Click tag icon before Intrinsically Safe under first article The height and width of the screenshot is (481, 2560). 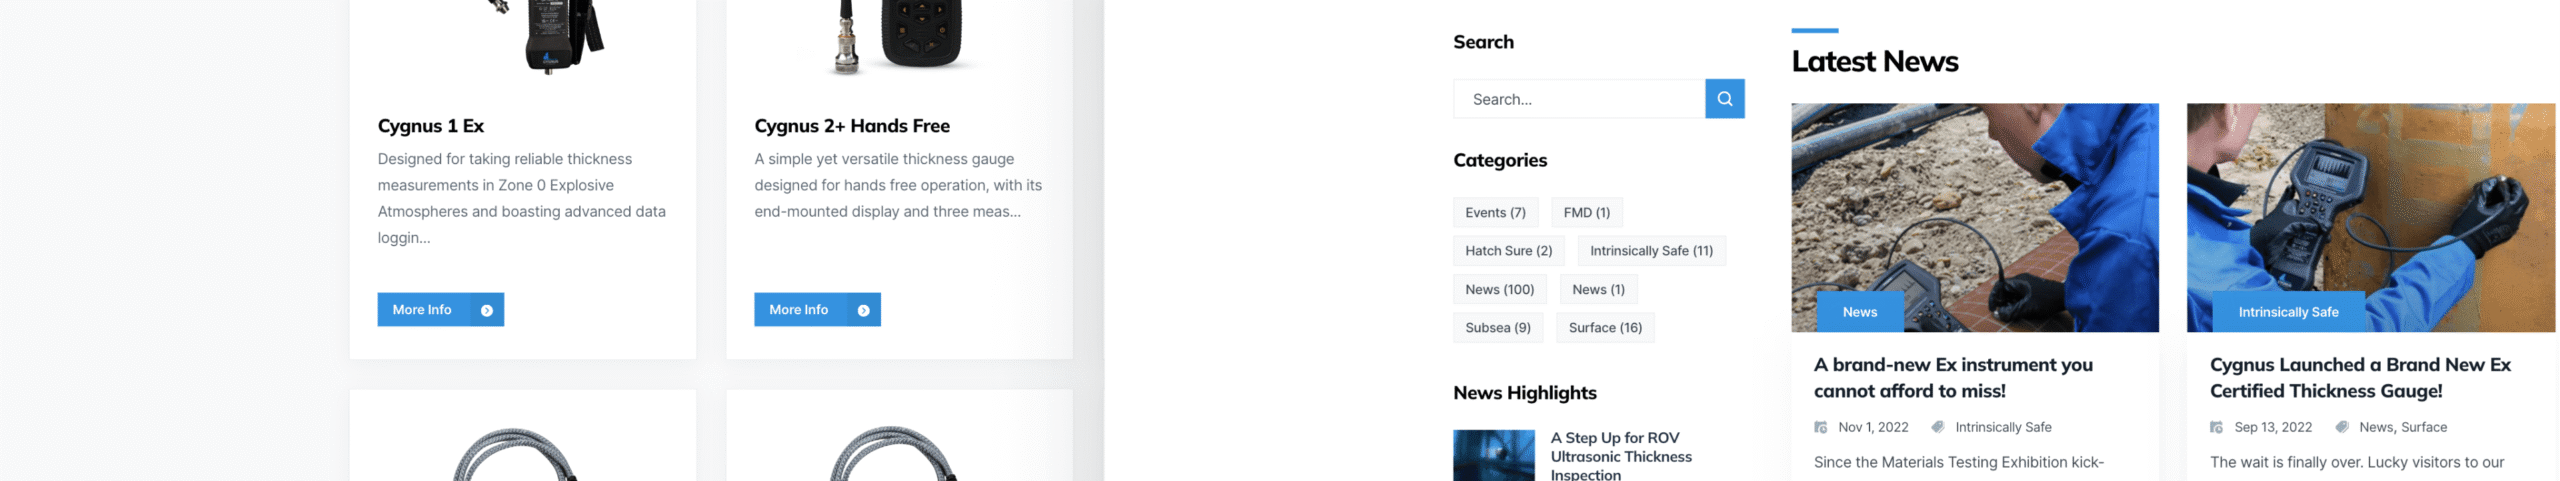1937,427
